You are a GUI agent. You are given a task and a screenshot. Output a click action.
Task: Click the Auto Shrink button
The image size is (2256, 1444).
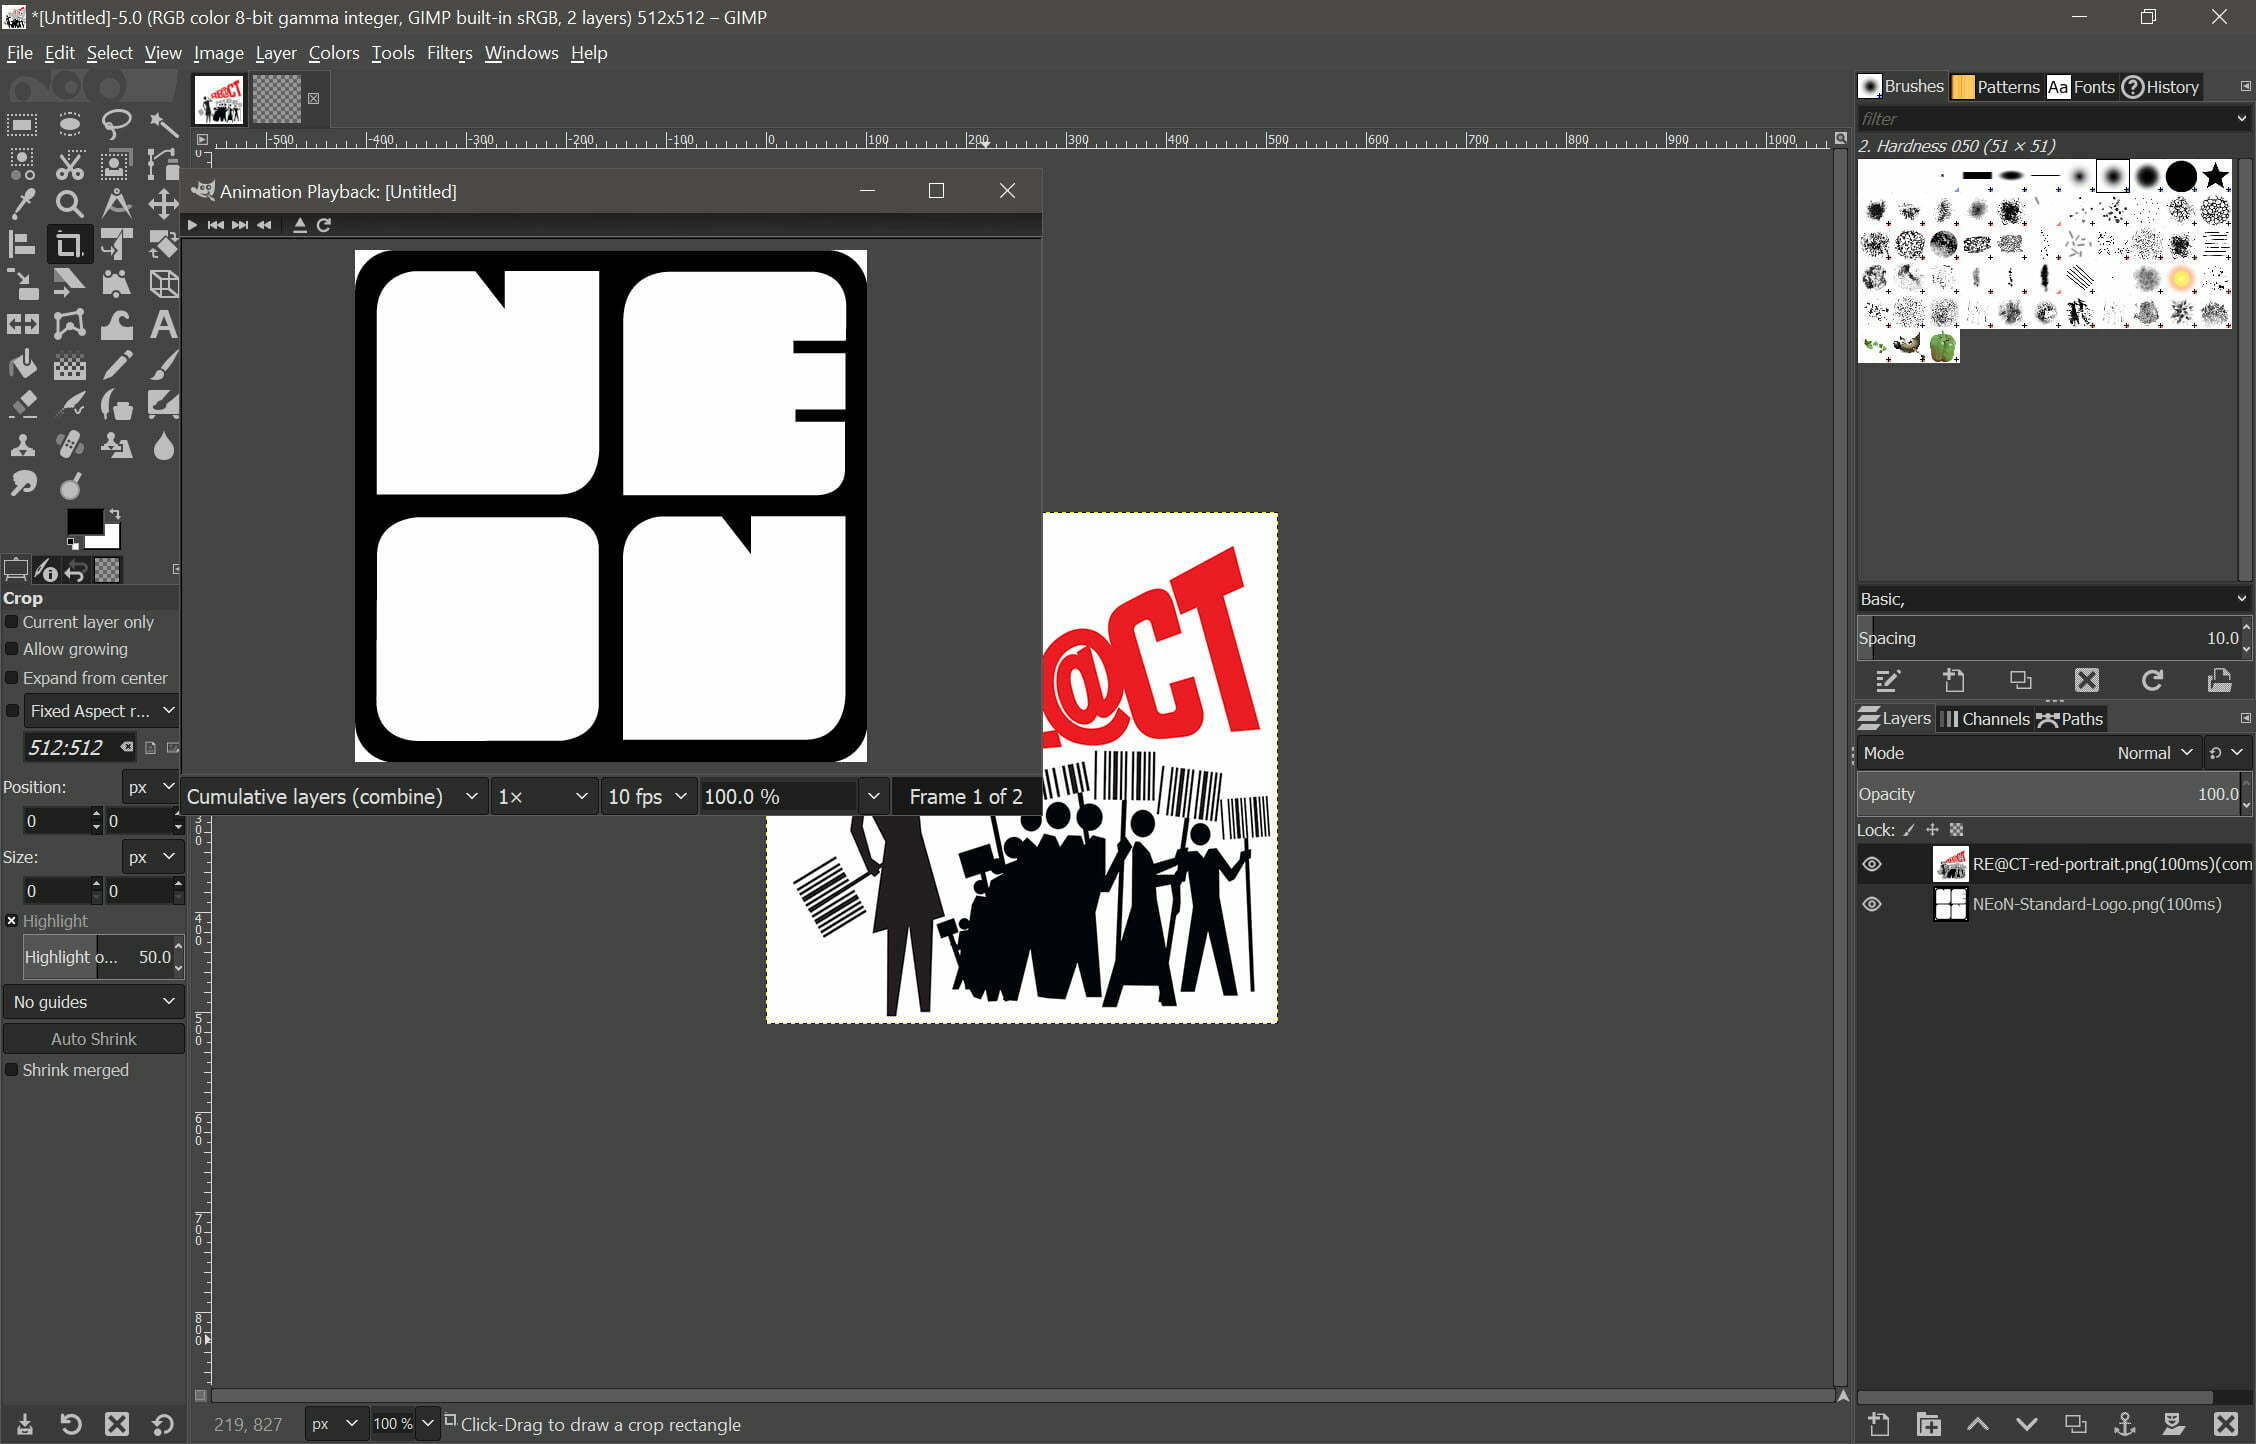pyautogui.click(x=94, y=1039)
